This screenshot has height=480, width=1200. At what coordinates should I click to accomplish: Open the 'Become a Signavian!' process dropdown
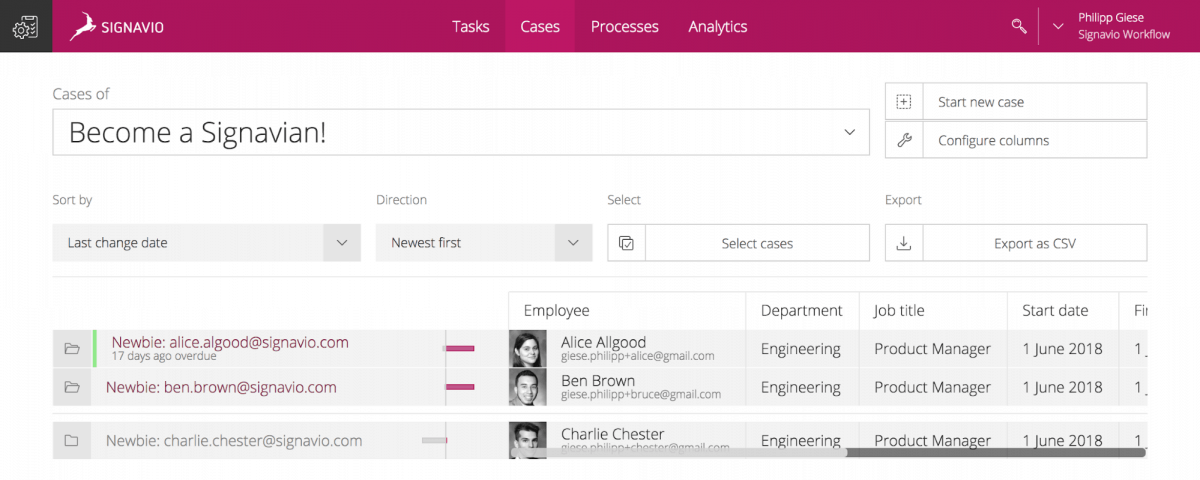(x=461, y=132)
